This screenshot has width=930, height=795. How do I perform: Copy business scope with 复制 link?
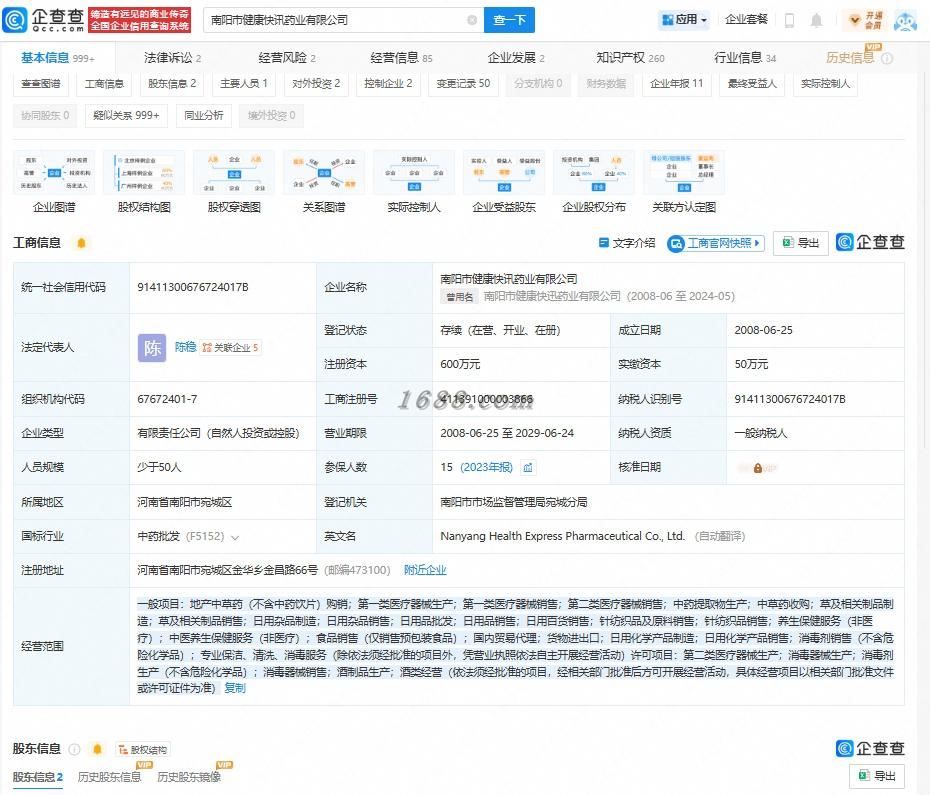(x=235, y=688)
